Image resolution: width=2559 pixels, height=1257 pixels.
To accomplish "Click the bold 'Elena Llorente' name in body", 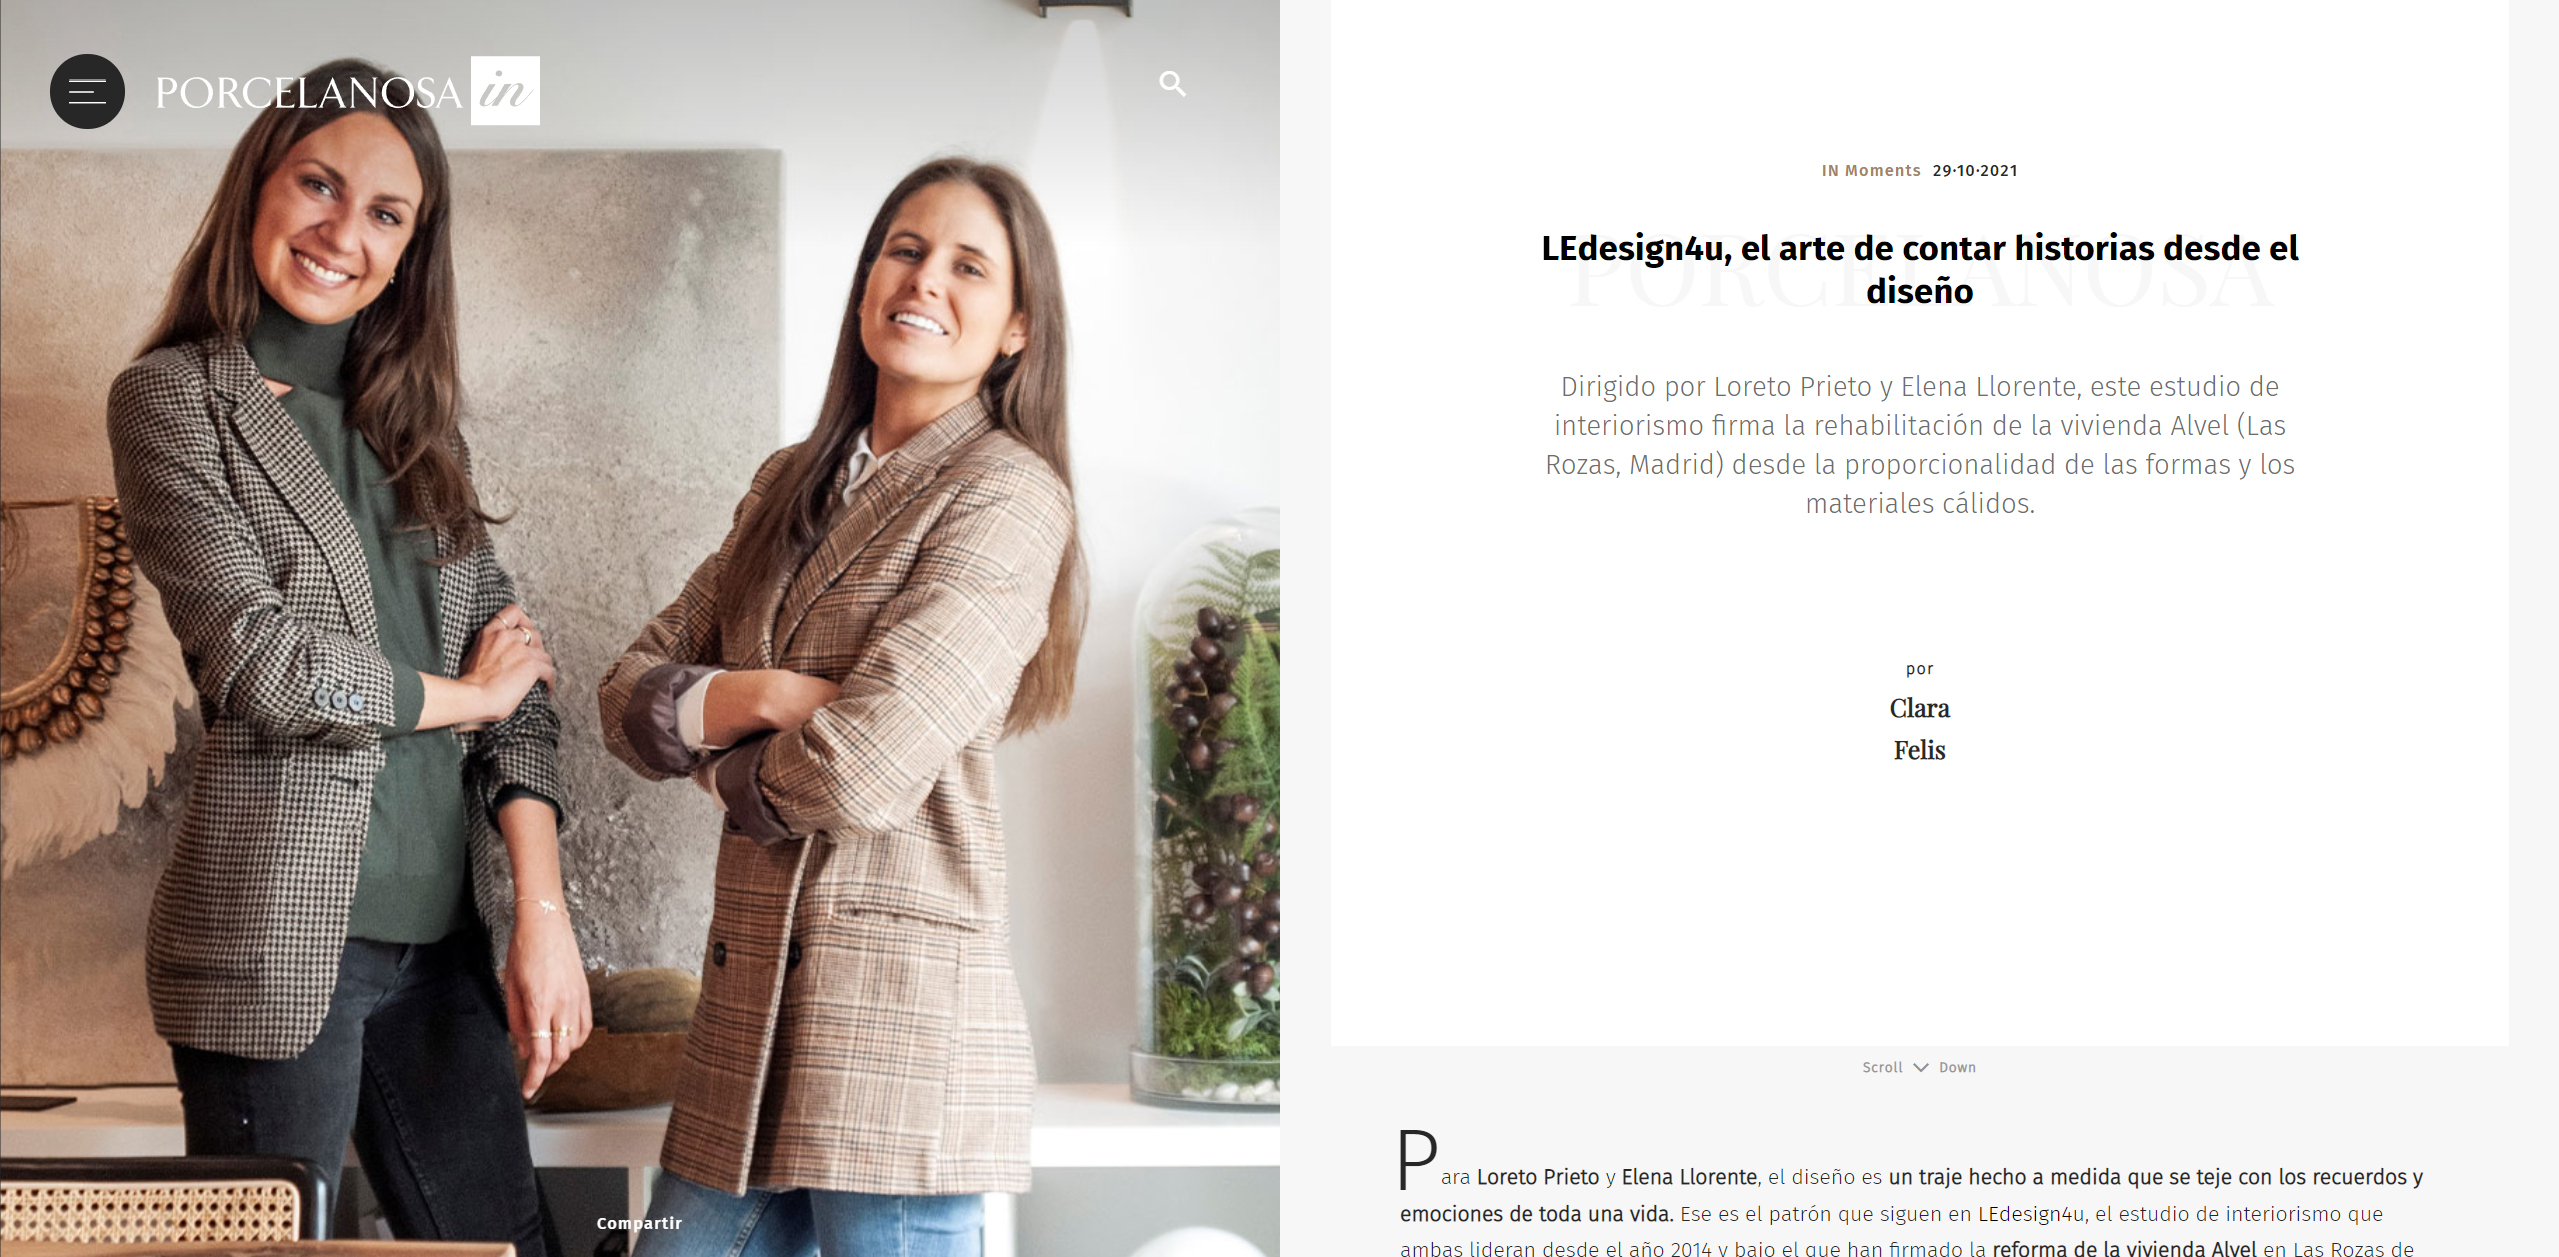I will coord(1689,1177).
